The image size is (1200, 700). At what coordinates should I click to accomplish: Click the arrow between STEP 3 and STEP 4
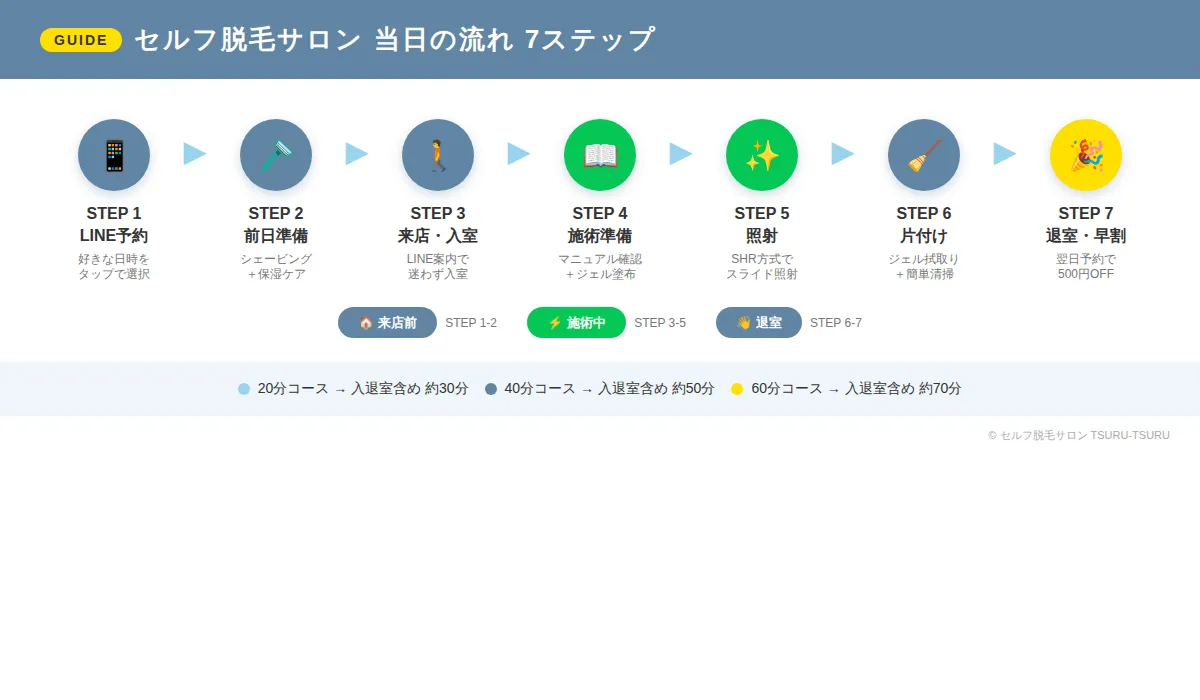pos(519,153)
